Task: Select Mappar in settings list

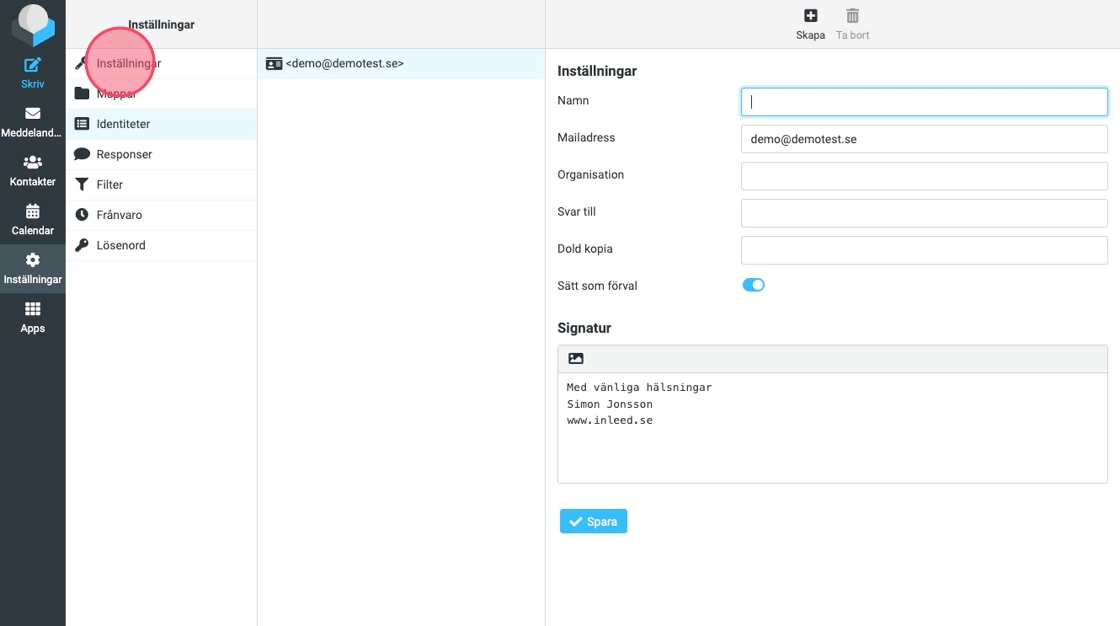Action: 116,94
